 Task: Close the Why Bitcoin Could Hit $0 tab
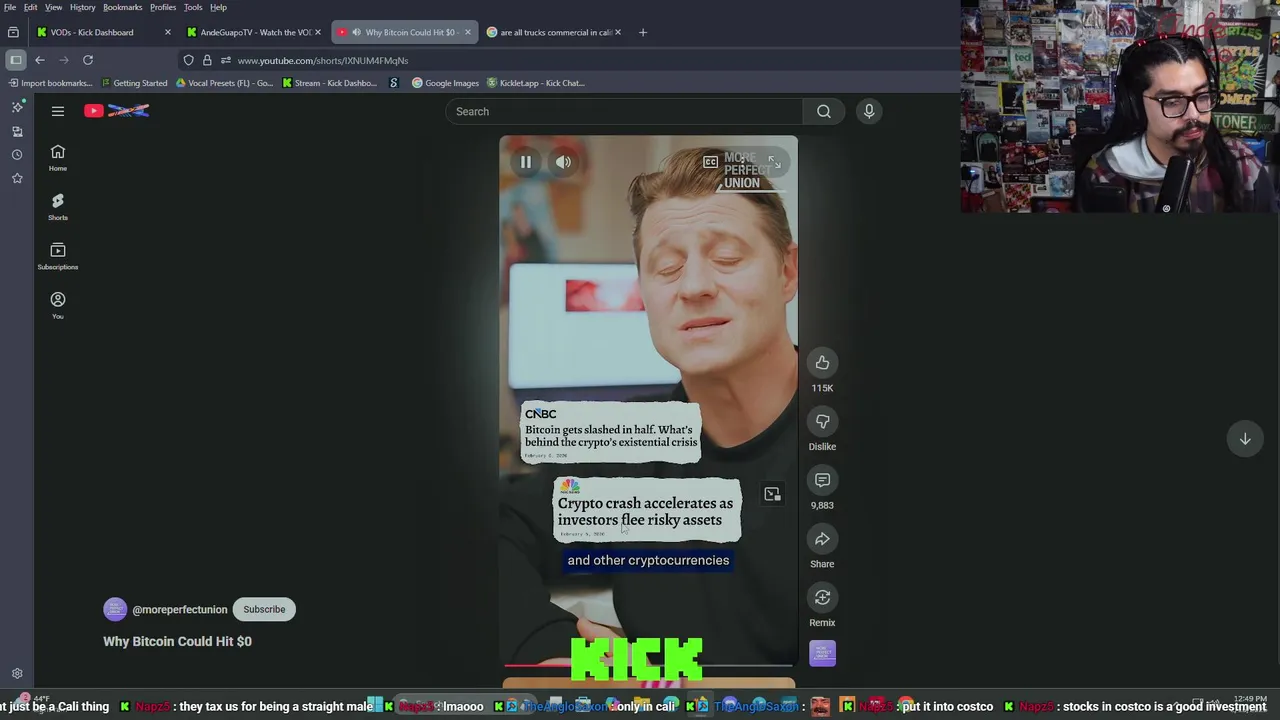coord(467,32)
